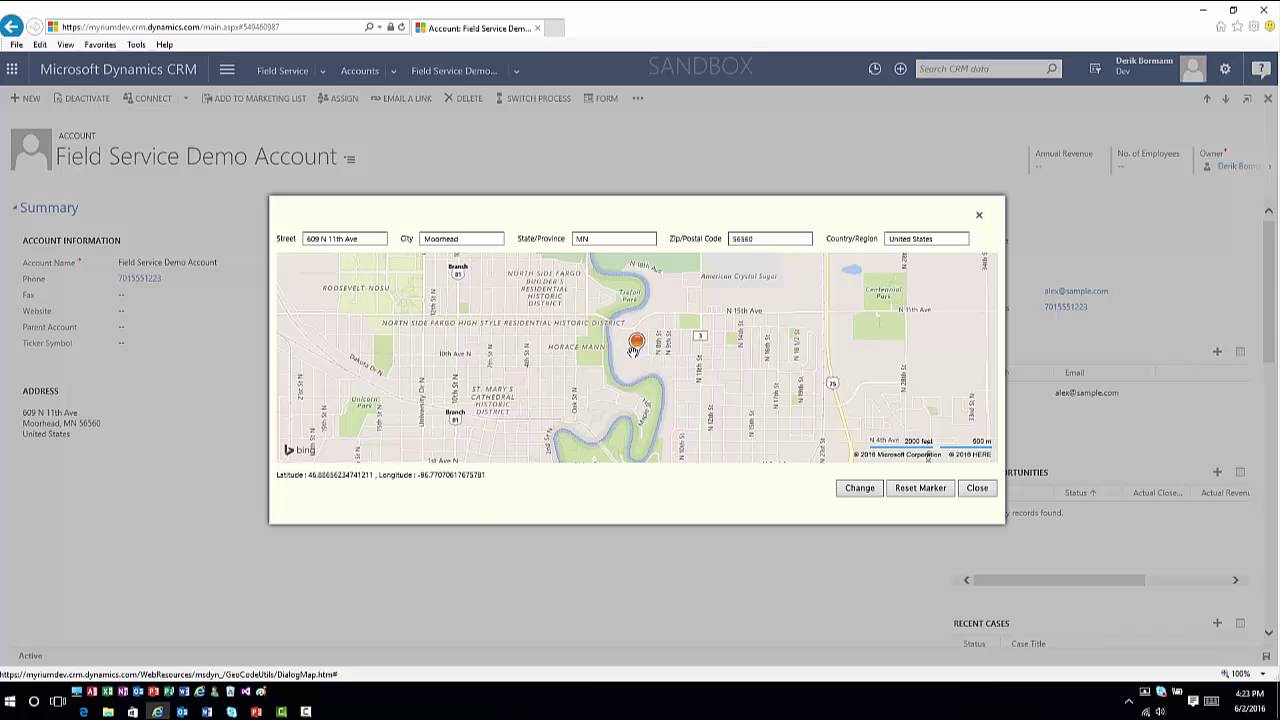Viewport: 1280px width, 720px height.
Task: Click the browser back button
Action: pos(12,27)
